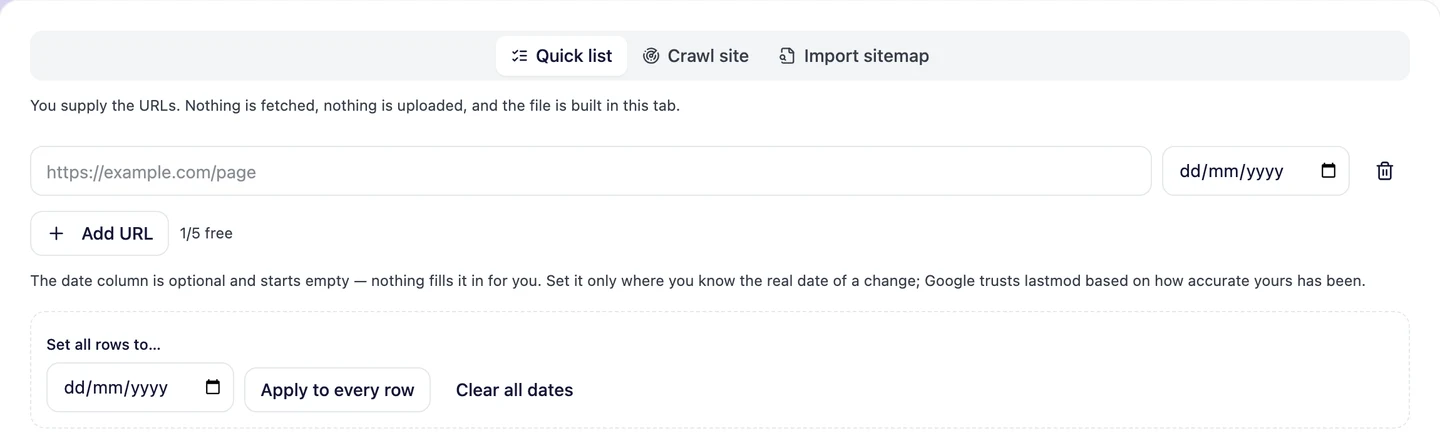
Task: Click Apply to every row
Action: [337, 390]
